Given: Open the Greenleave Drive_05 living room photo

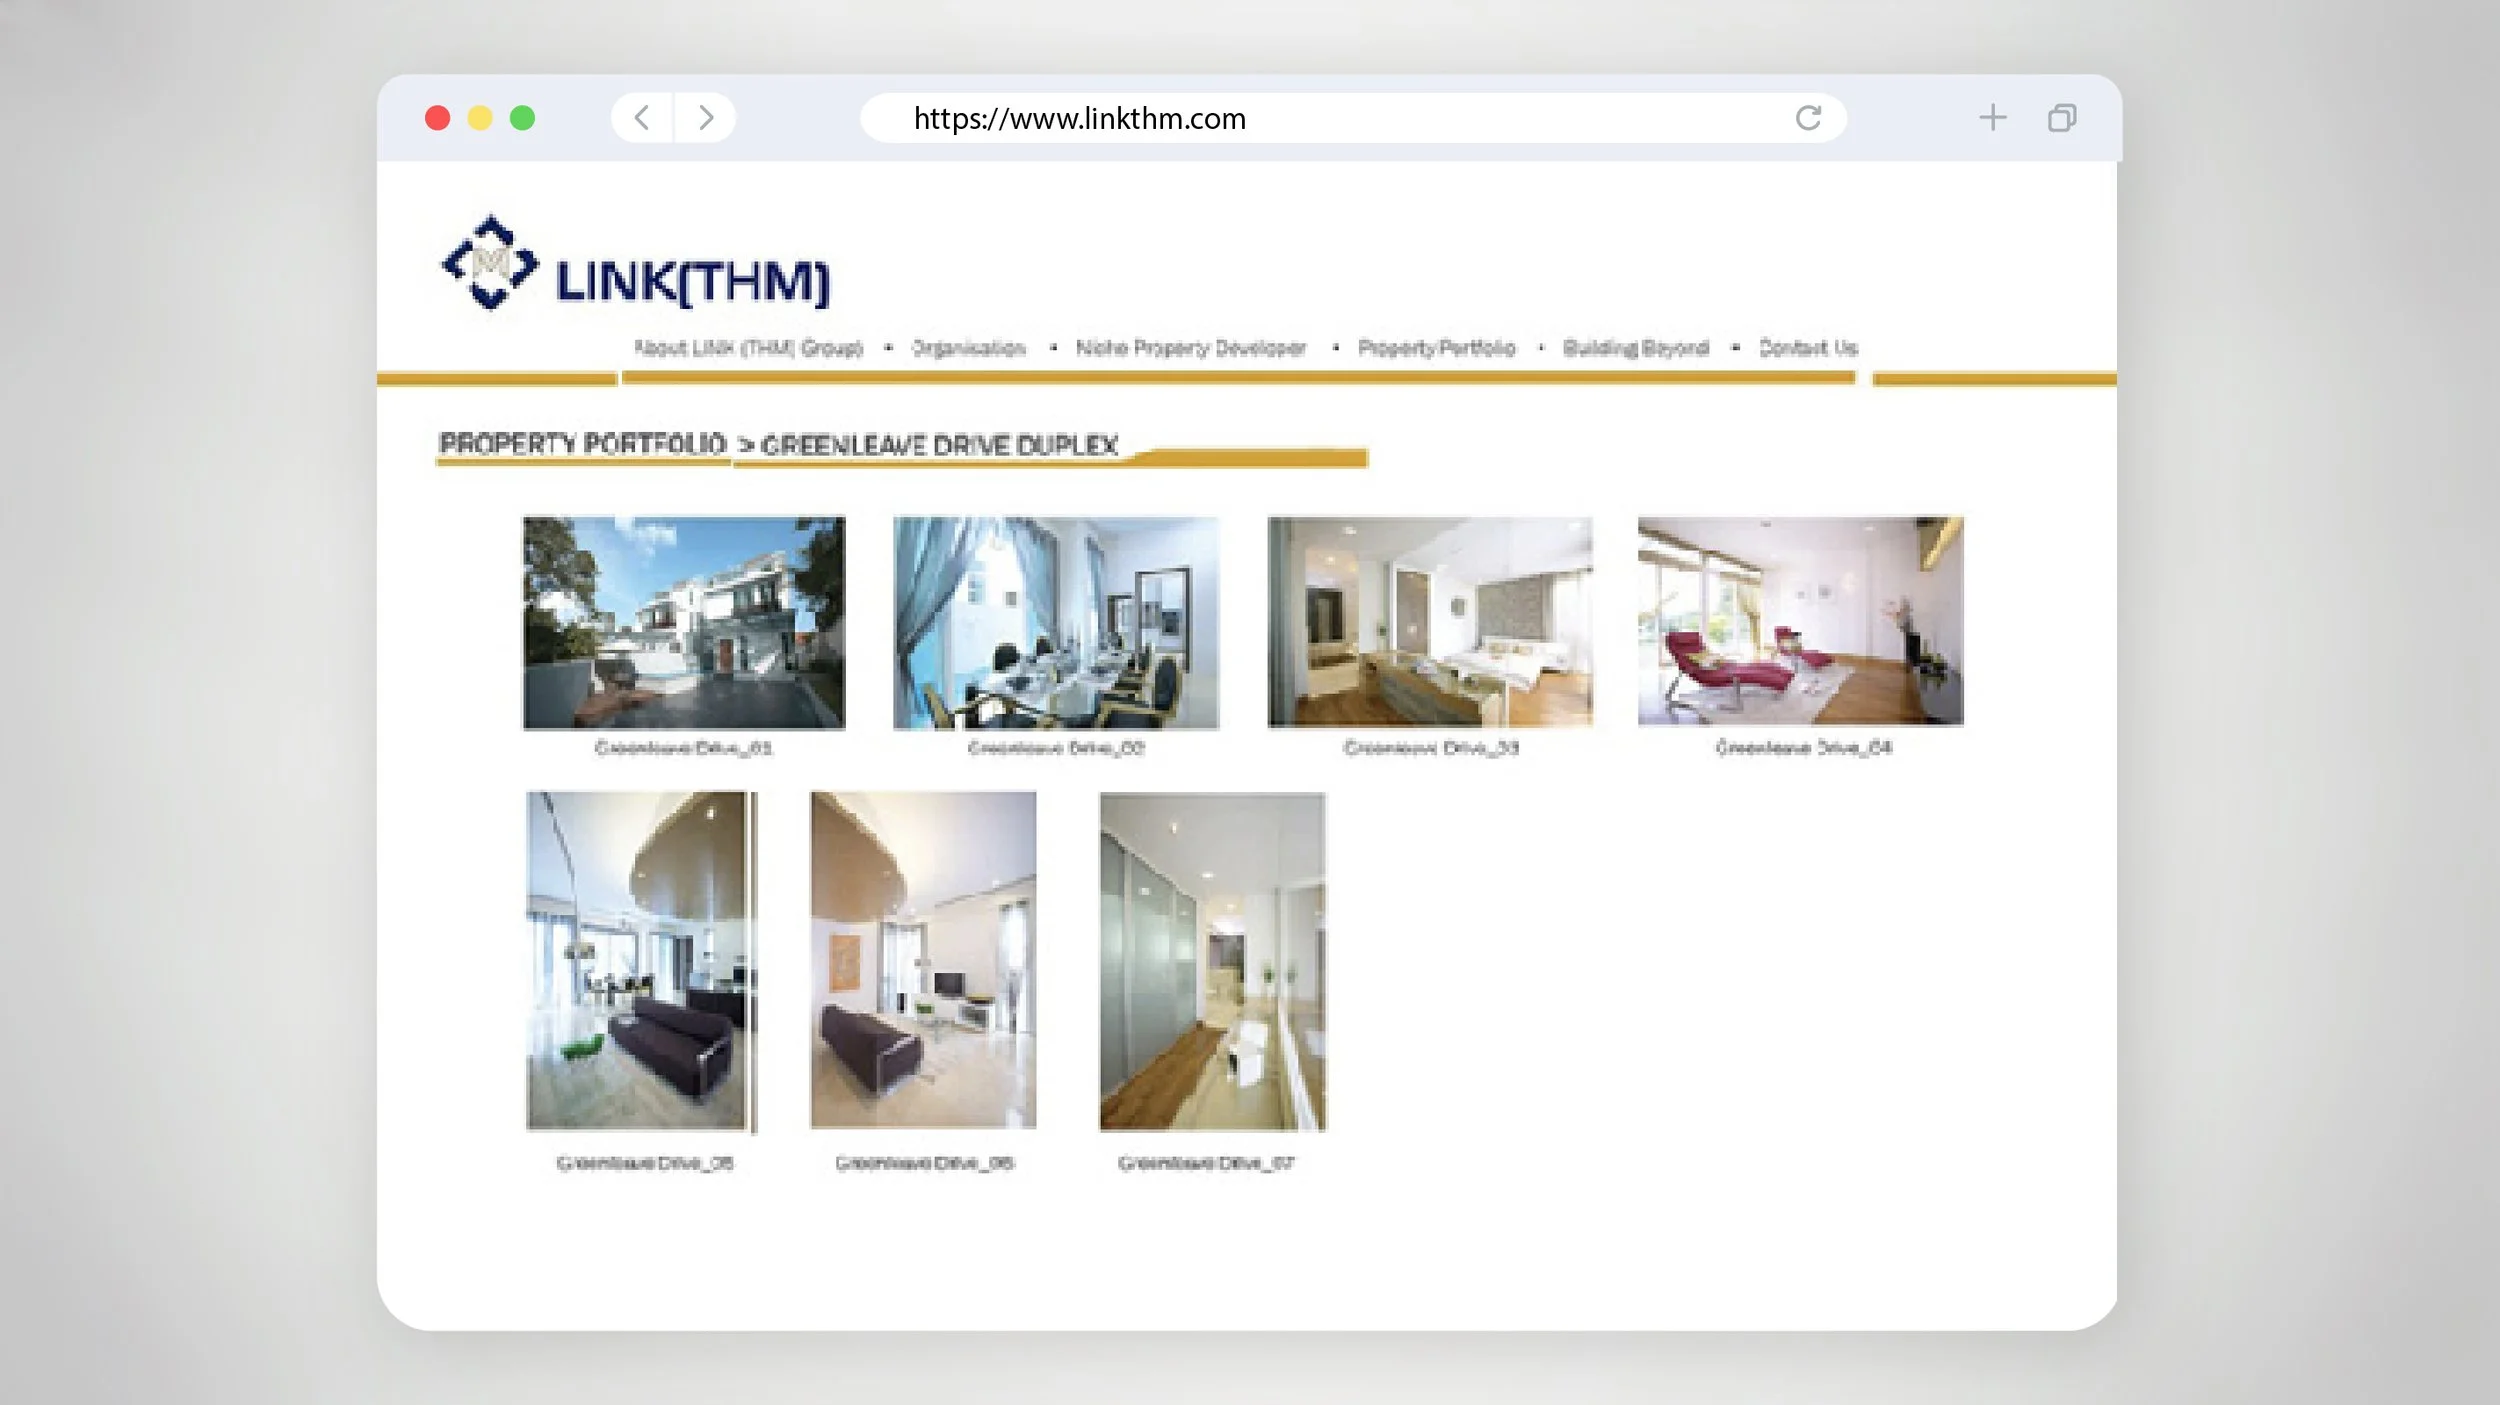Looking at the screenshot, I should [640, 965].
